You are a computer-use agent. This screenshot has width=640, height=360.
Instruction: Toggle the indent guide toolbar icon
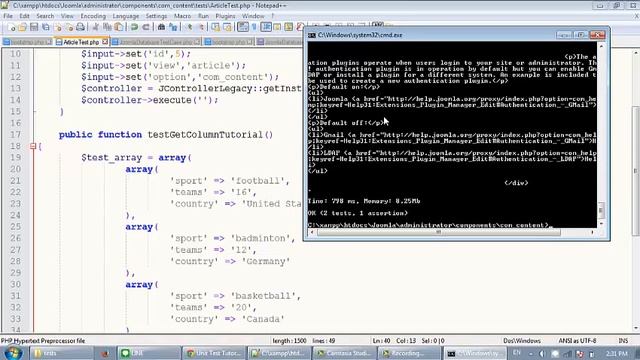[x=266, y=27]
